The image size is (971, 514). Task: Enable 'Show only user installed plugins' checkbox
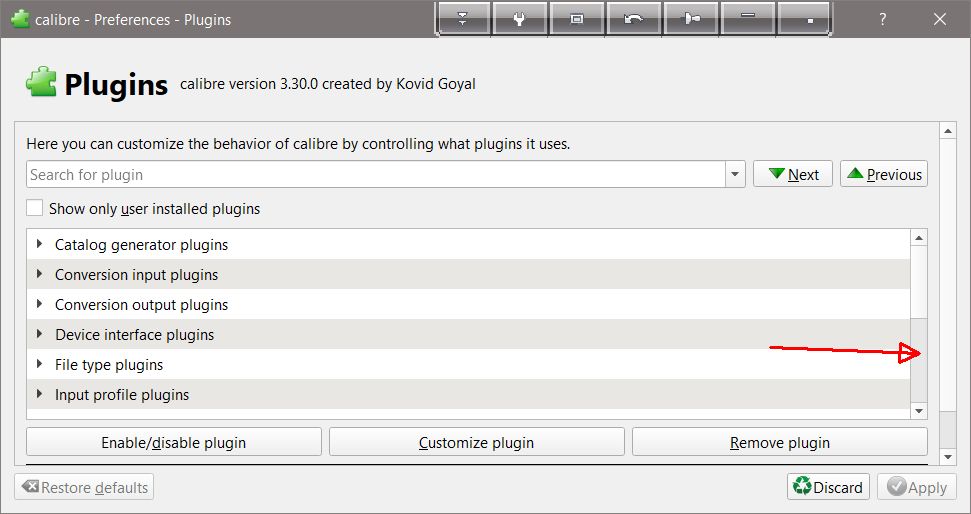[35, 208]
